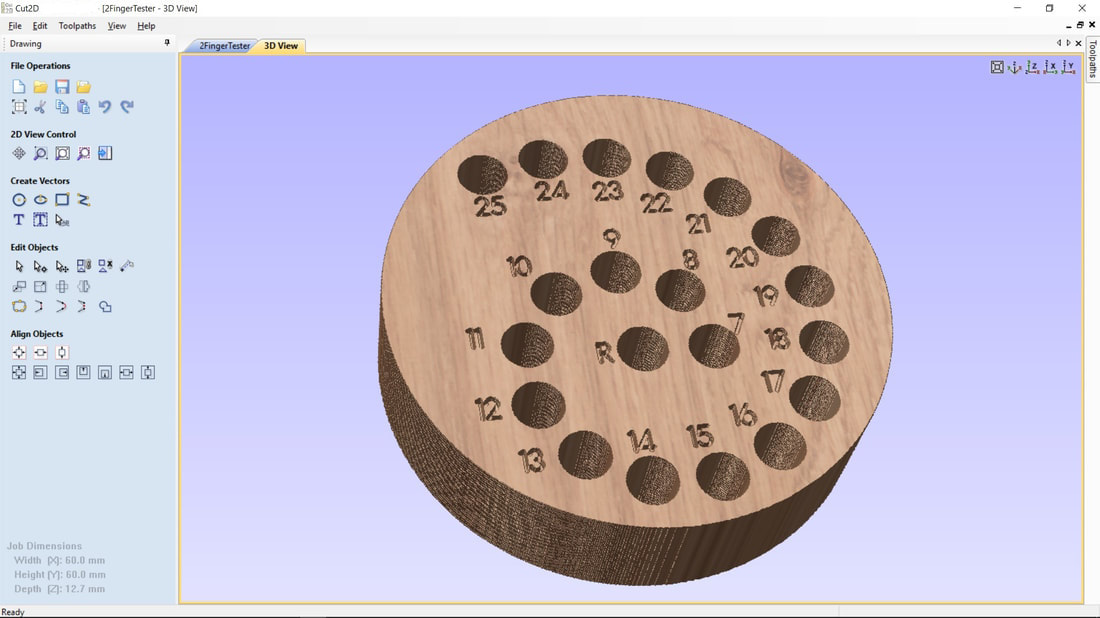Click the Save file icon

coord(62,87)
